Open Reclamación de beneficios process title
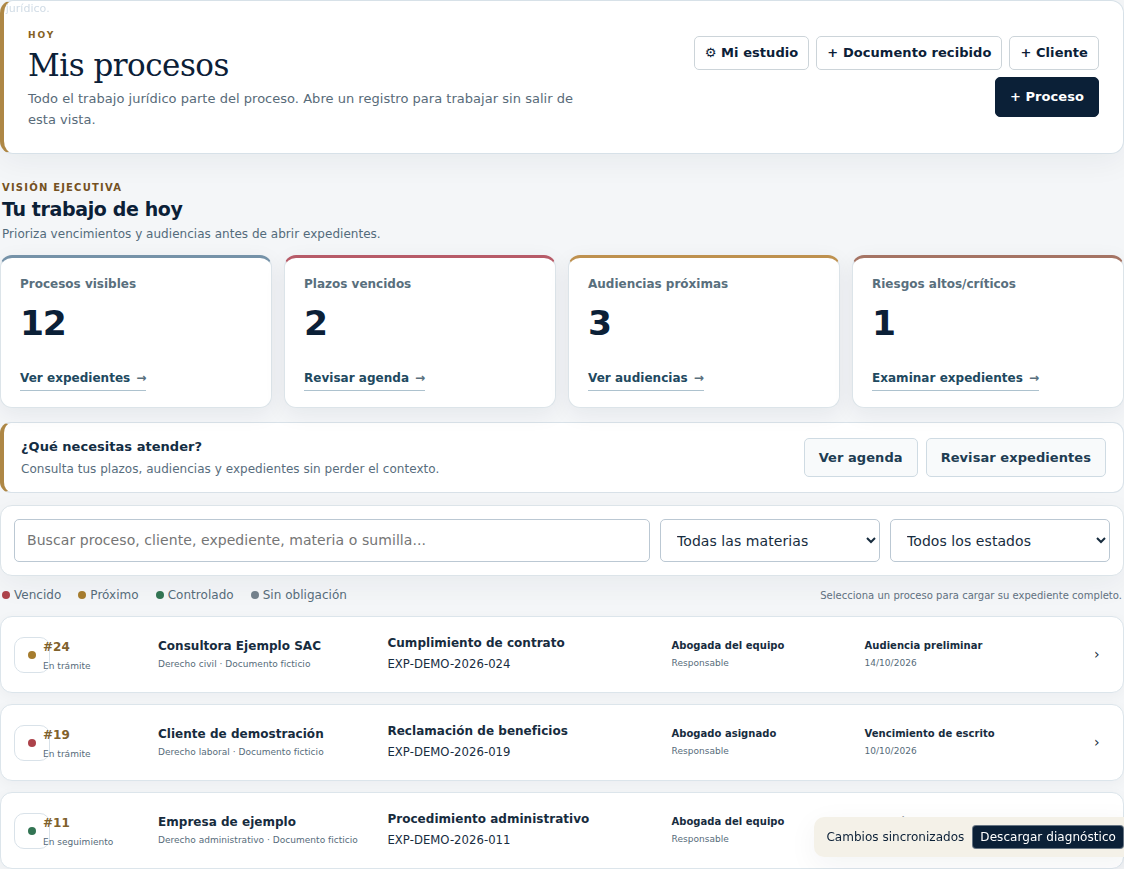1124x869 pixels. 477,731
